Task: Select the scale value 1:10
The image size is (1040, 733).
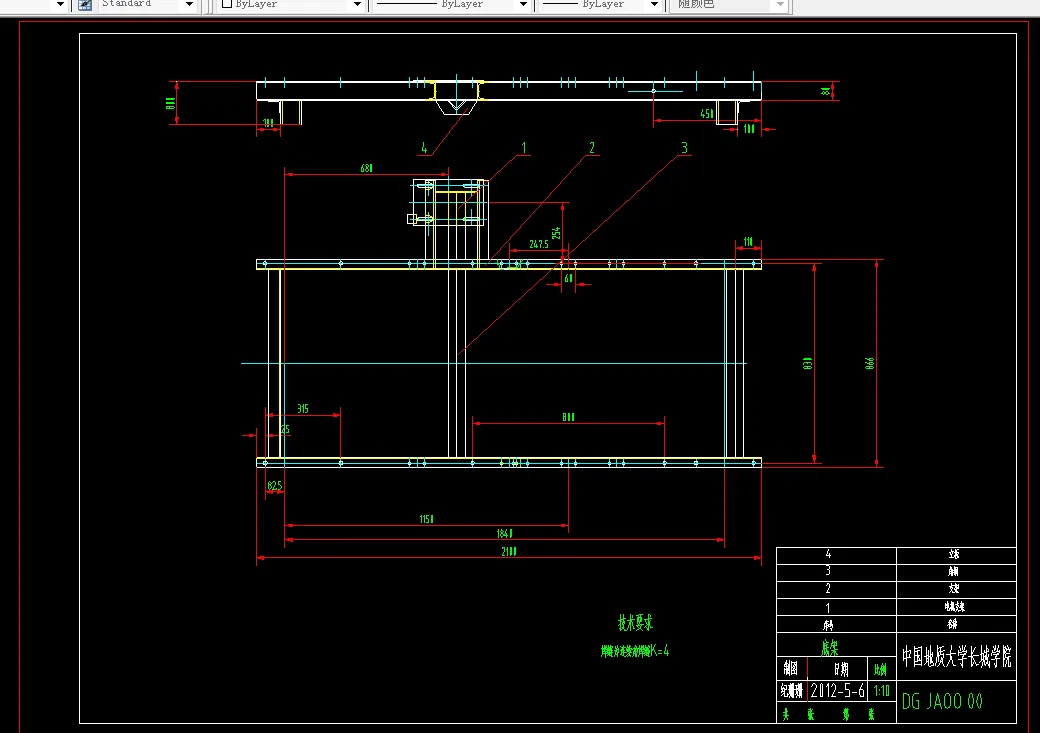Action: point(881,691)
